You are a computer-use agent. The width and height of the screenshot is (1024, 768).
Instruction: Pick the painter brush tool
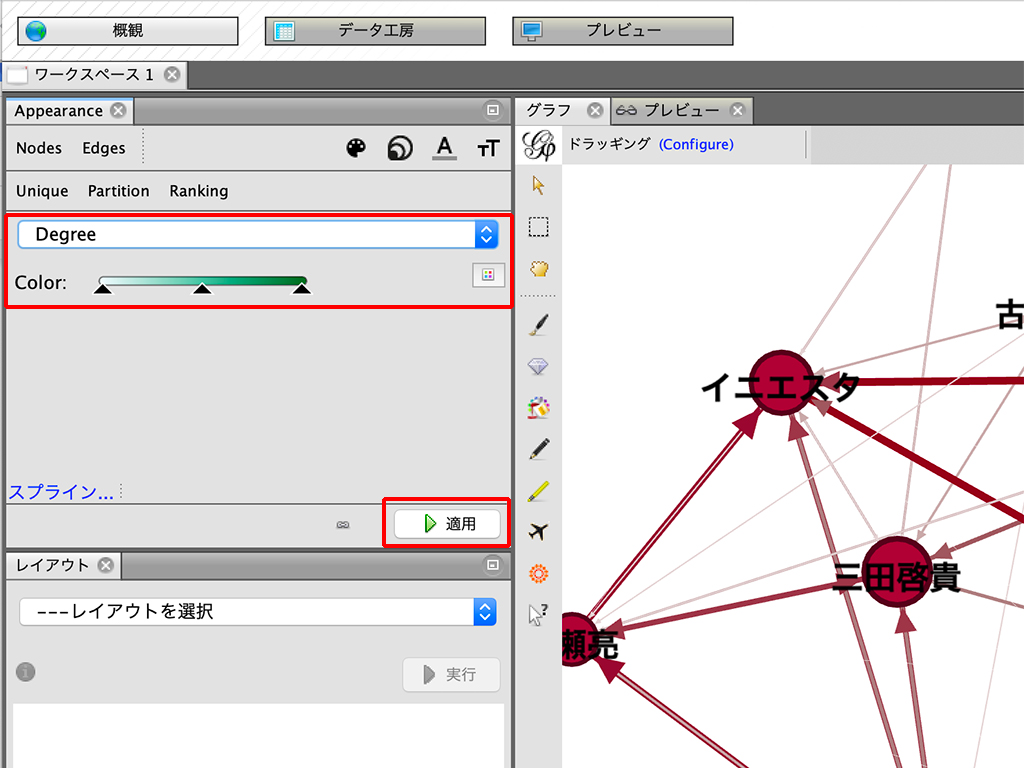tap(539, 324)
